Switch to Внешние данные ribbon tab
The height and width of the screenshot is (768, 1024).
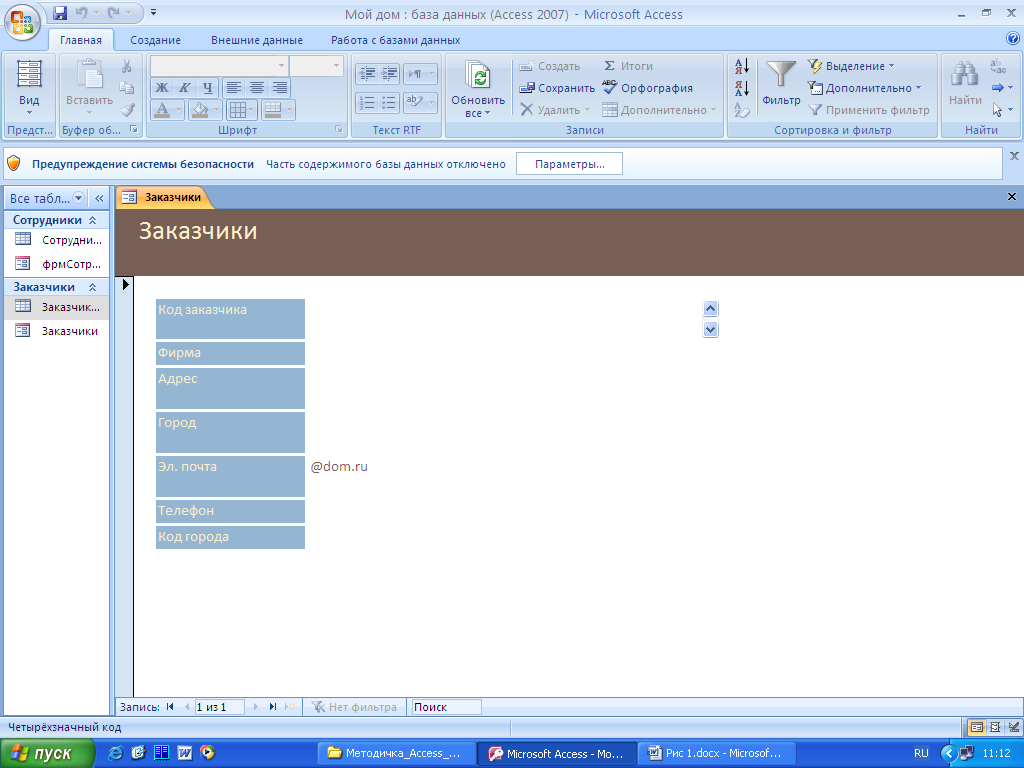click(x=257, y=40)
